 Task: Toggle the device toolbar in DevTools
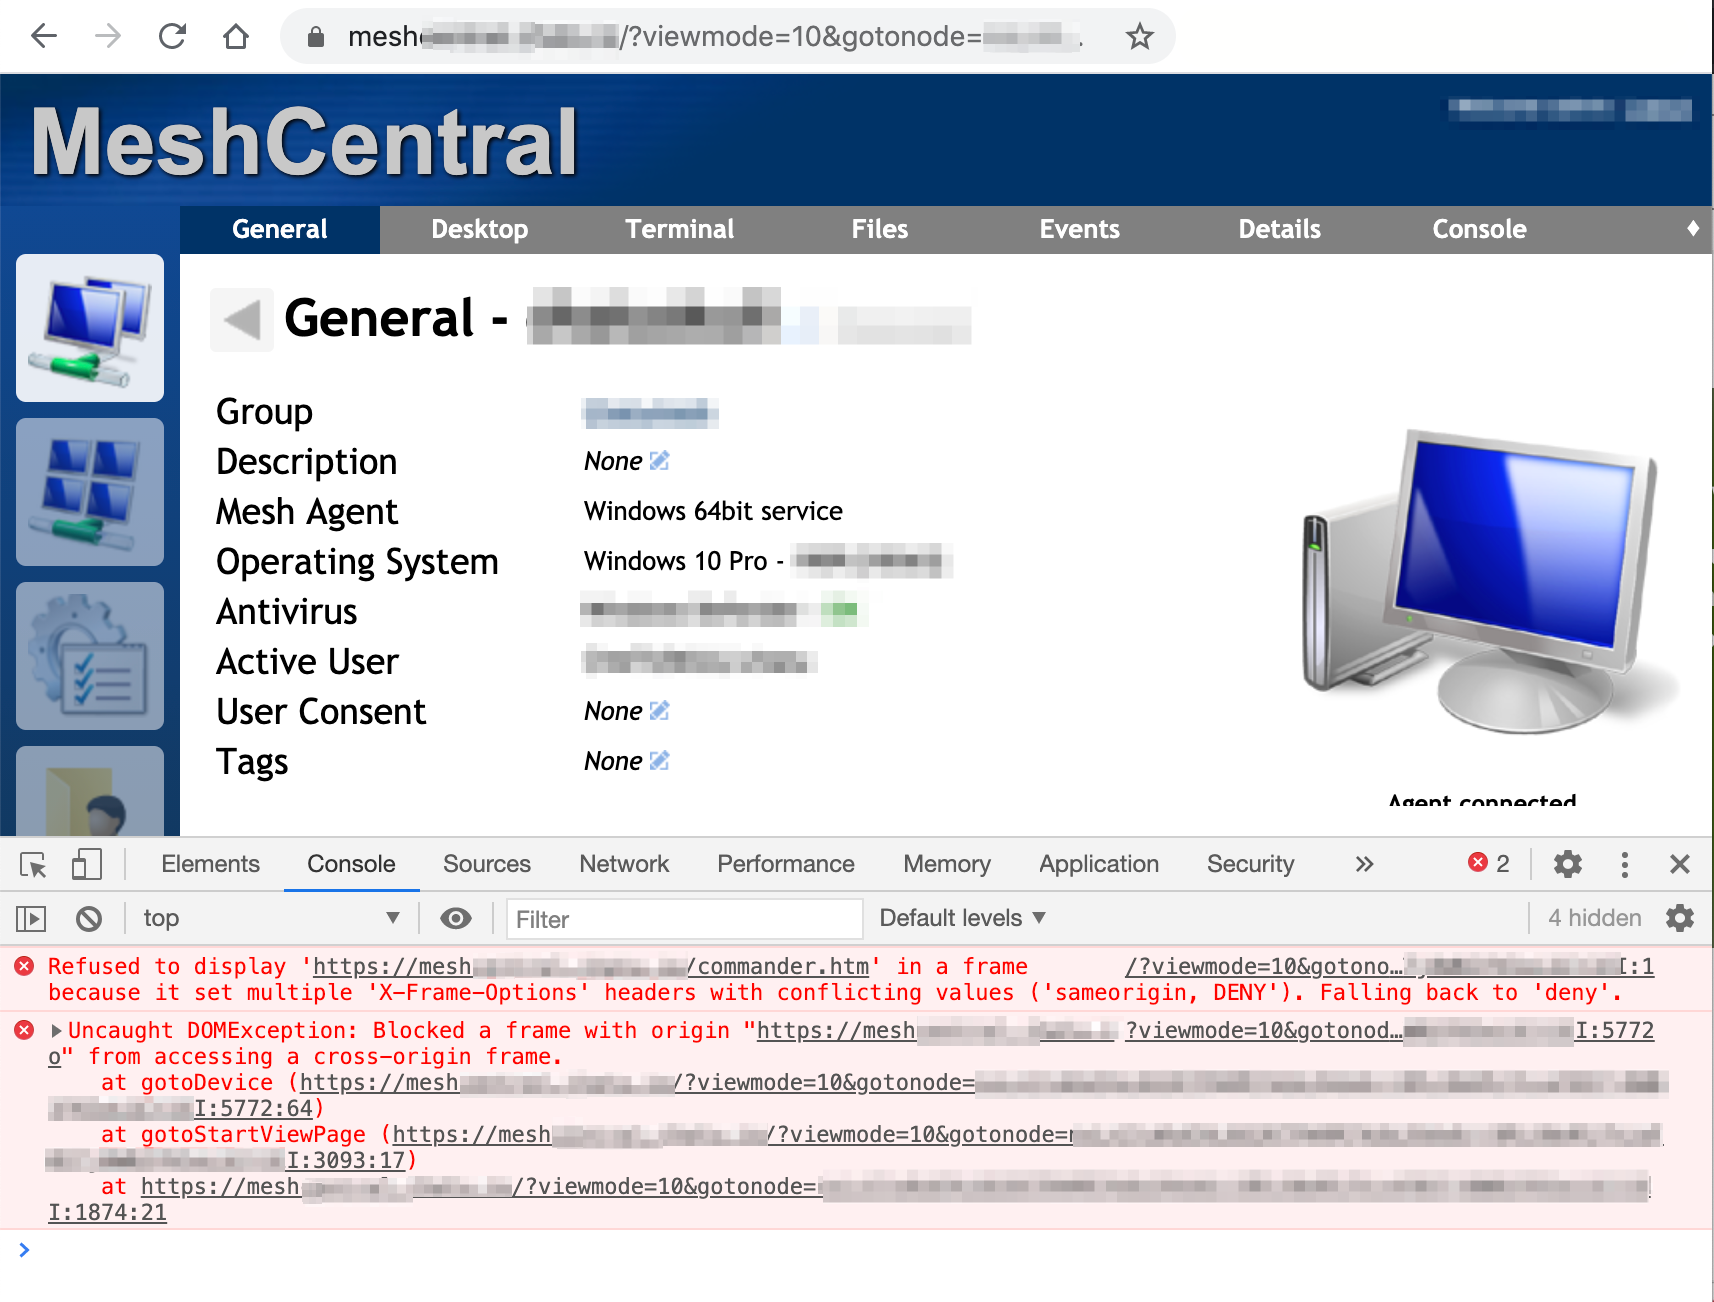[x=86, y=864]
